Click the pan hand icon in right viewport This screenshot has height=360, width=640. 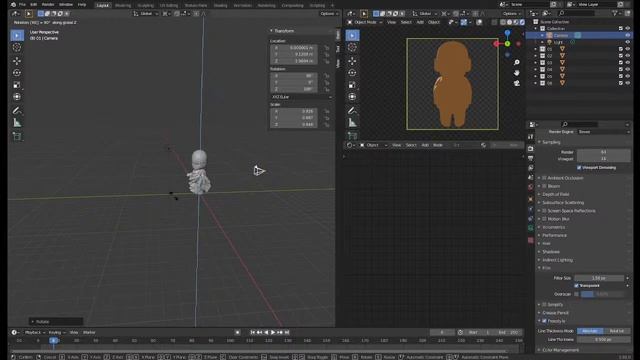click(x=517, y=73)
